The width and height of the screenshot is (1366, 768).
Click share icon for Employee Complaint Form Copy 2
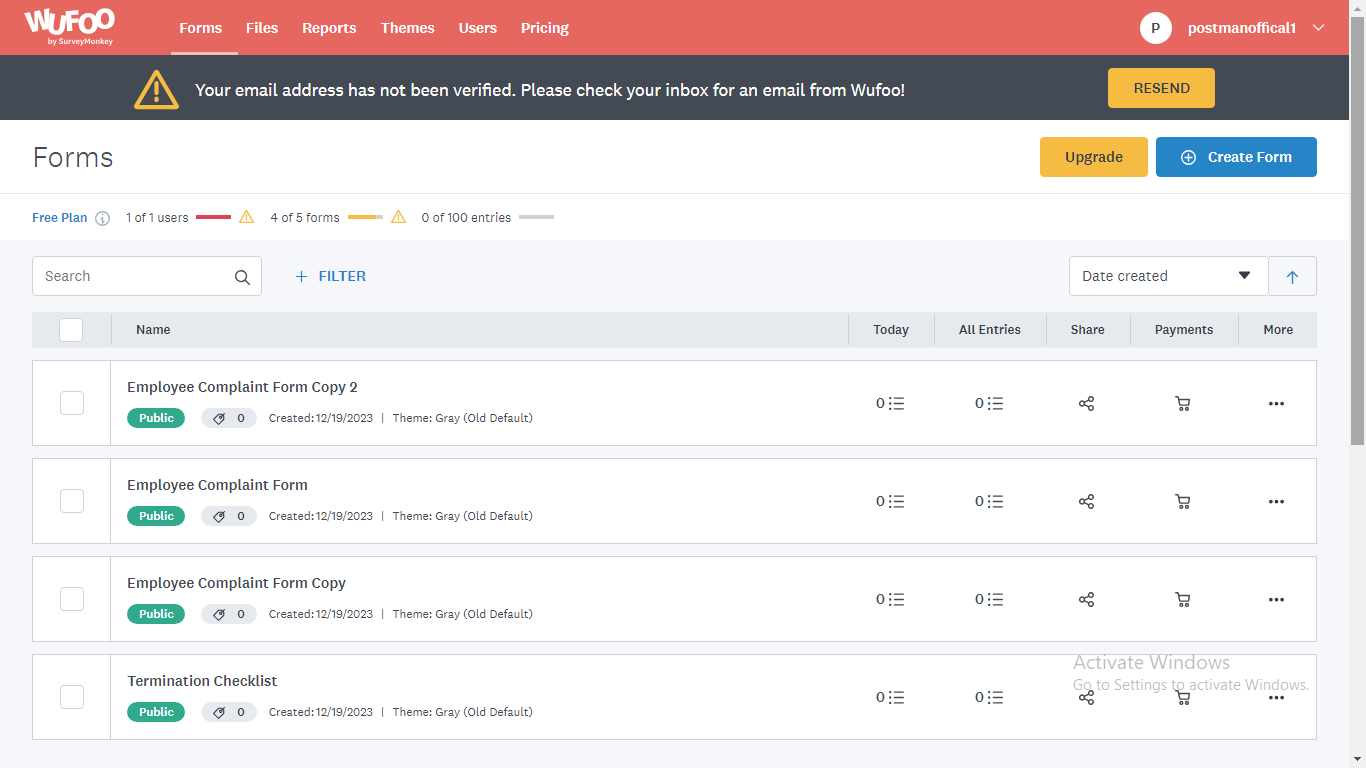tap(1086, 404)
